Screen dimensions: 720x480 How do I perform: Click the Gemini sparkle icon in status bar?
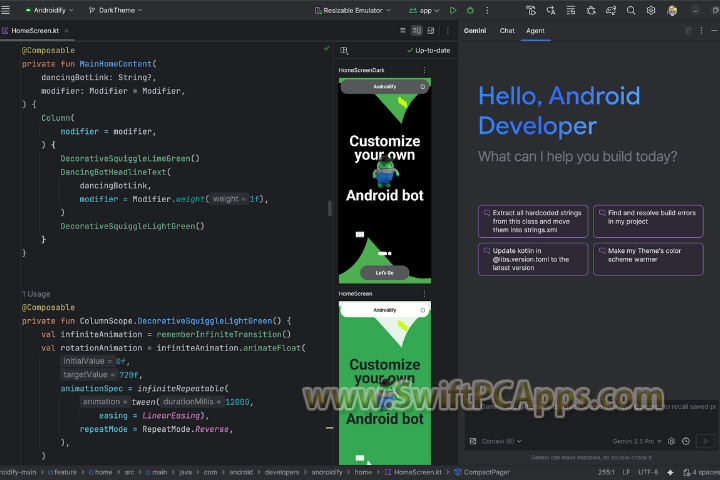(x=670, y=472)
